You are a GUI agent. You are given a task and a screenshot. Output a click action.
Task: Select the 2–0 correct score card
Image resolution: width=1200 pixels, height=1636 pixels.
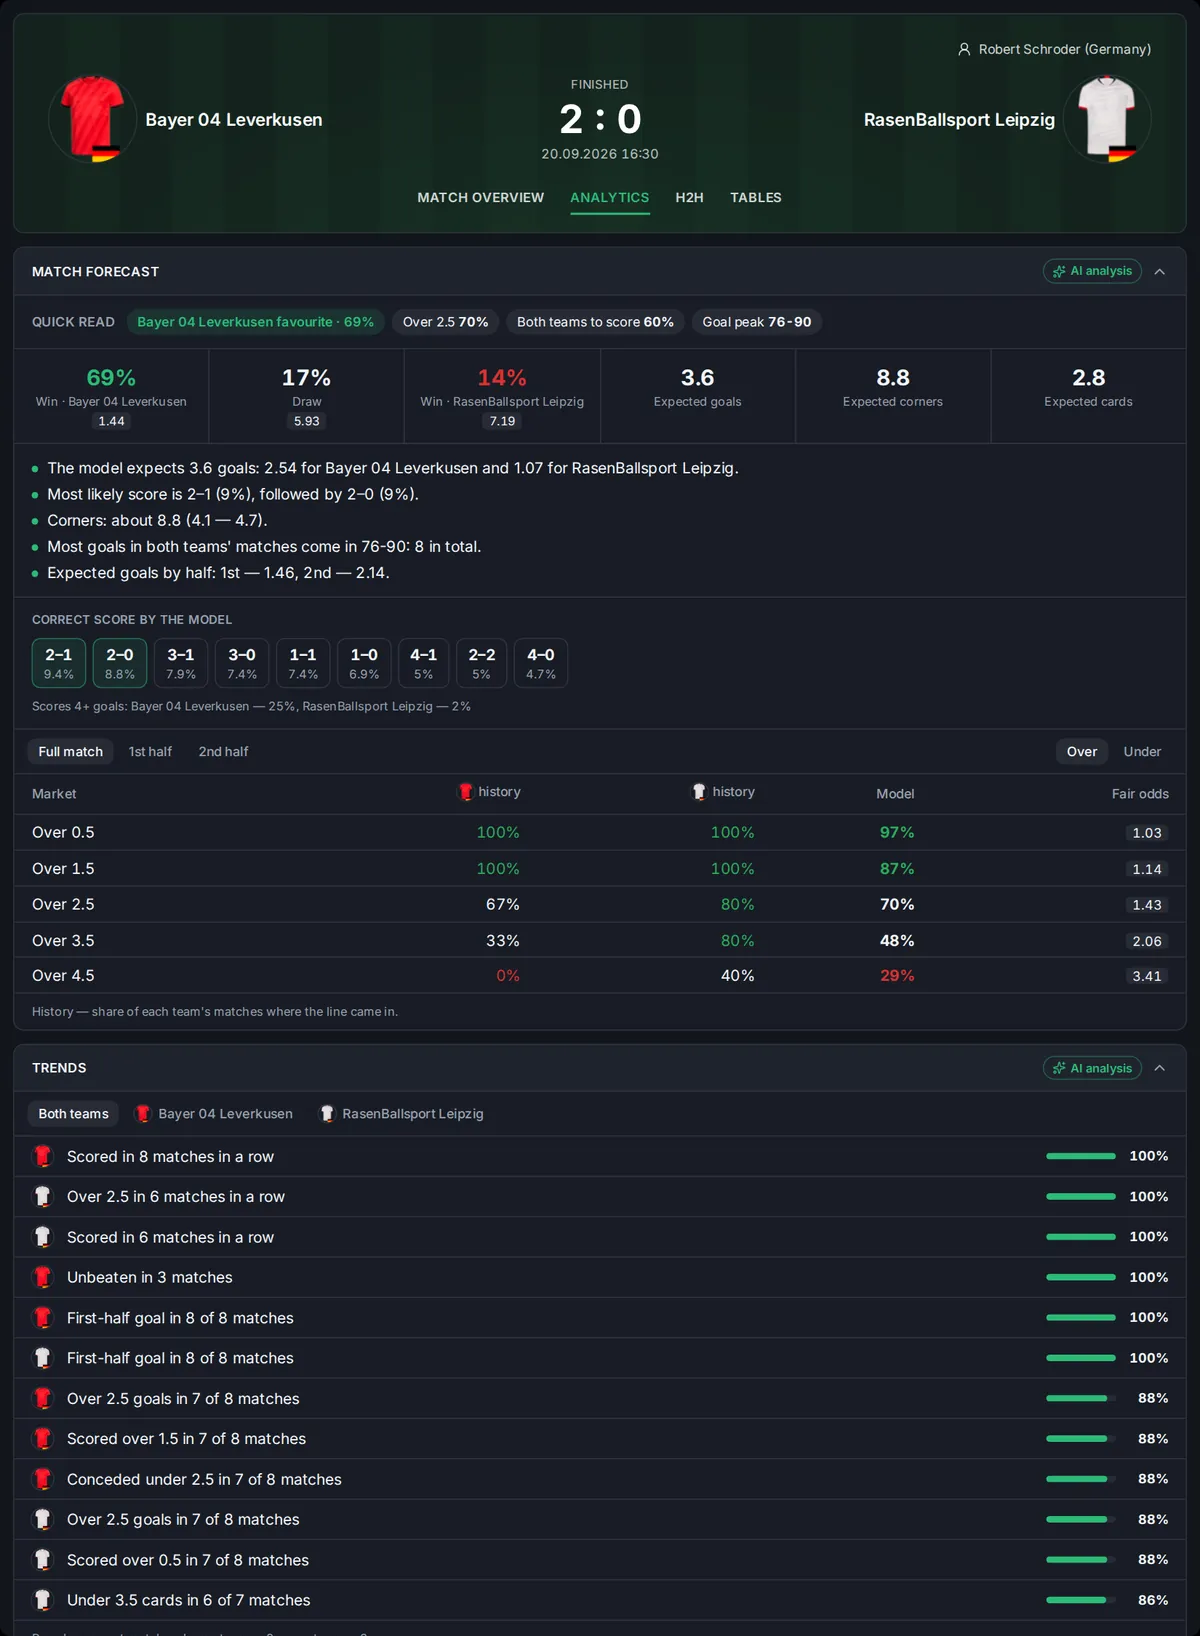point(120,663)
